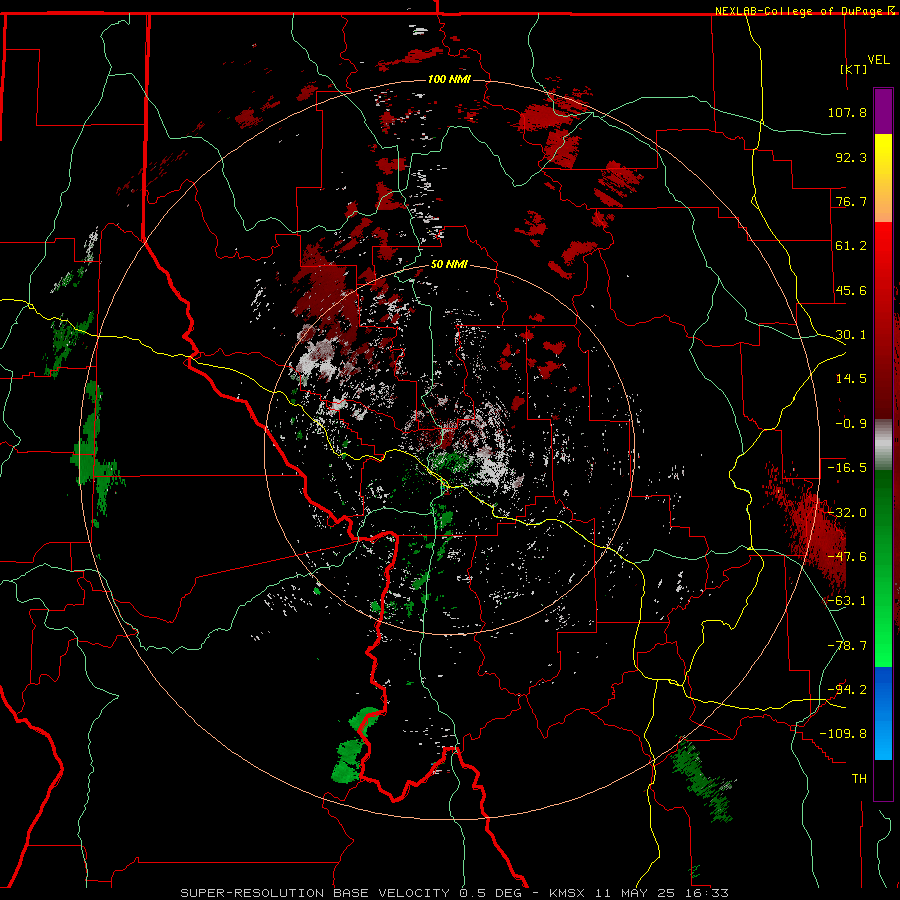Viewport: 900px width, 900px height.
Task: Pick the -0.9 scale label
Action: (x=851, y=424)
